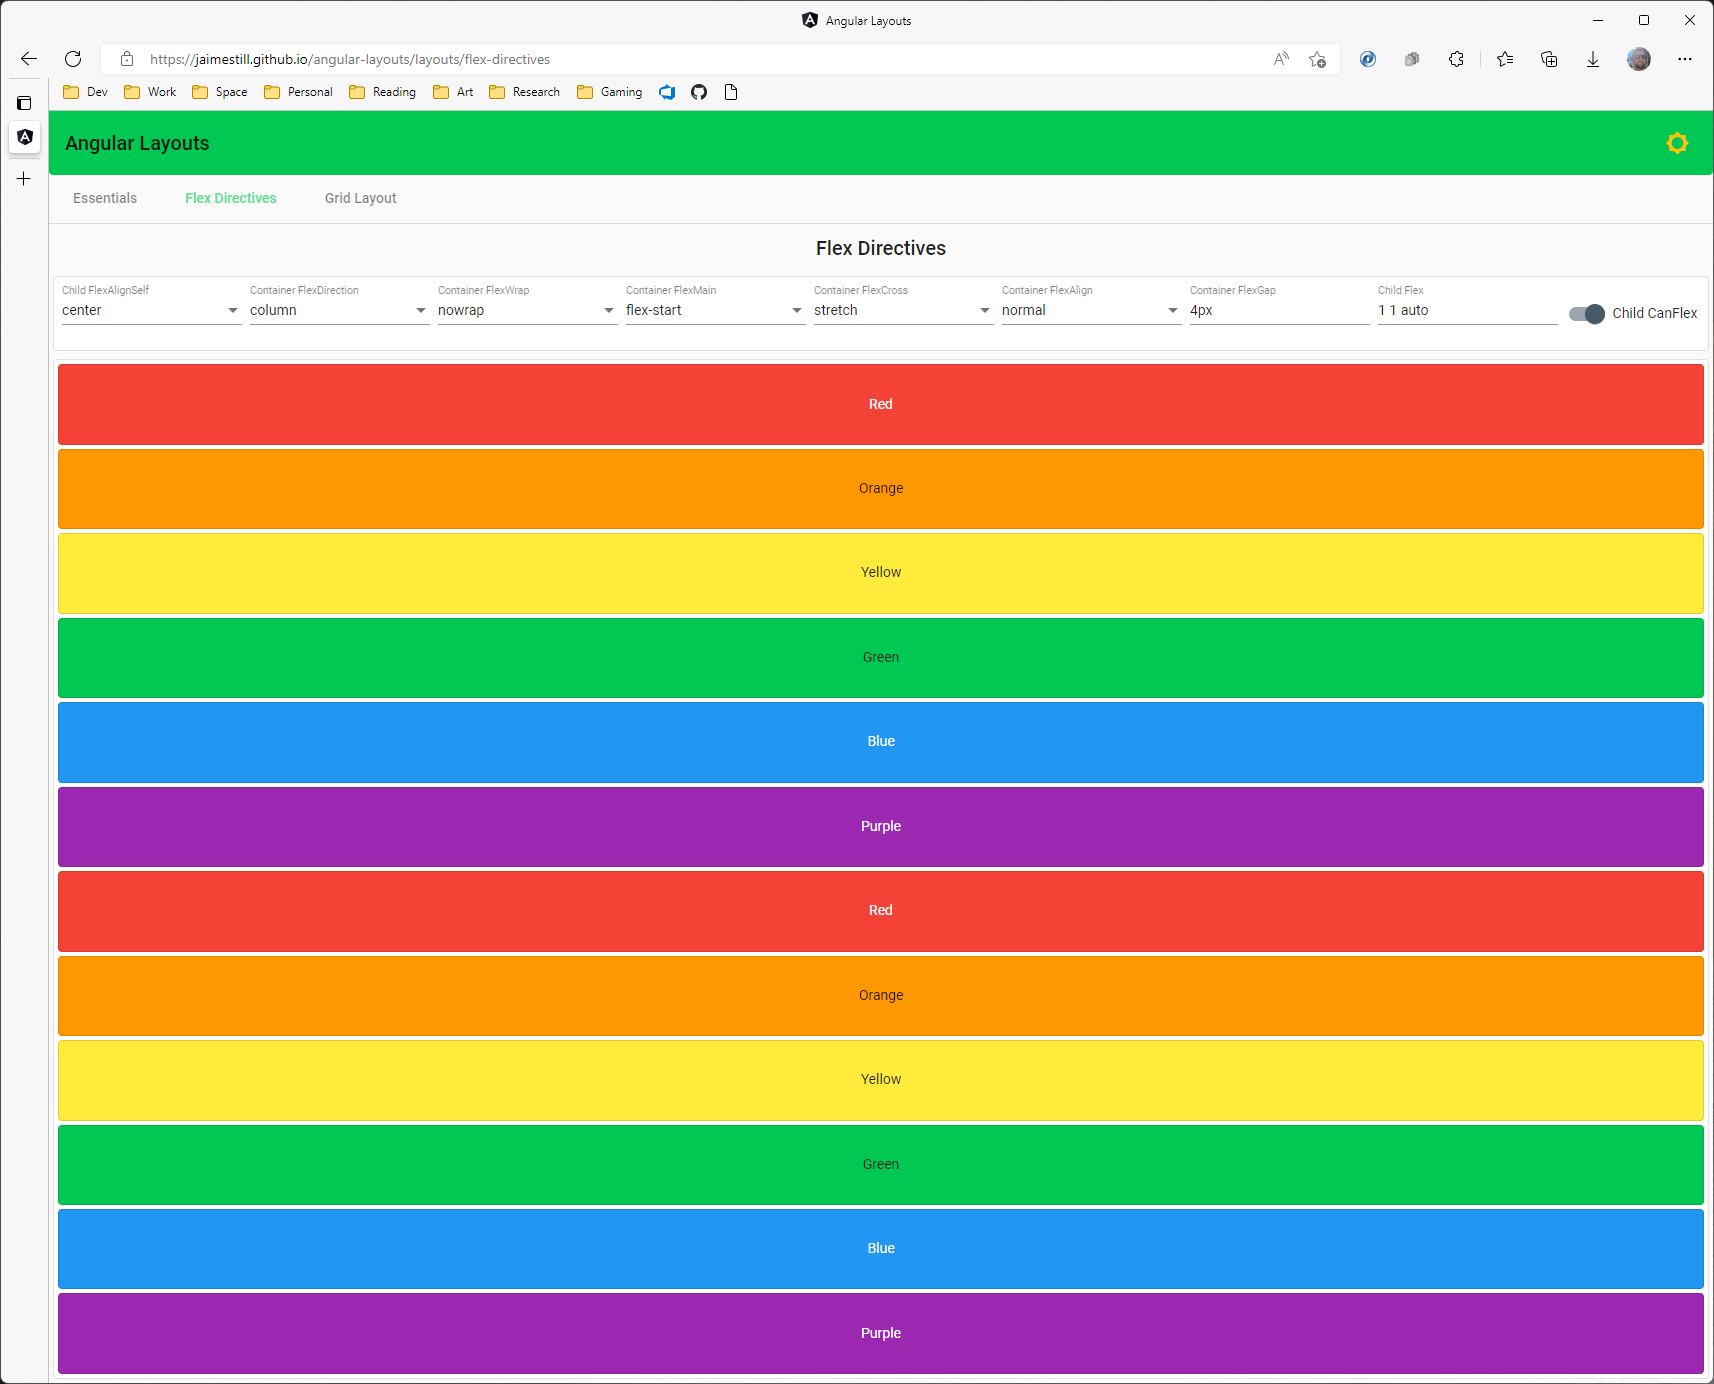Open the browser Downloads icon
The width and height of the screenshot is (1714, 1384).
[1592, 59]
